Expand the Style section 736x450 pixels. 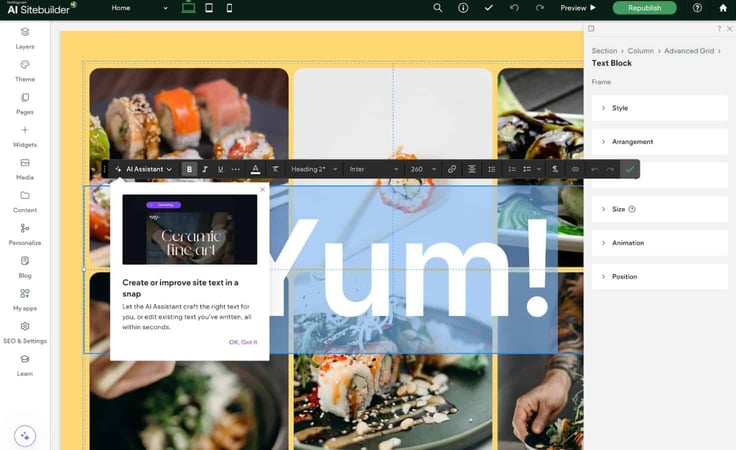659,108
